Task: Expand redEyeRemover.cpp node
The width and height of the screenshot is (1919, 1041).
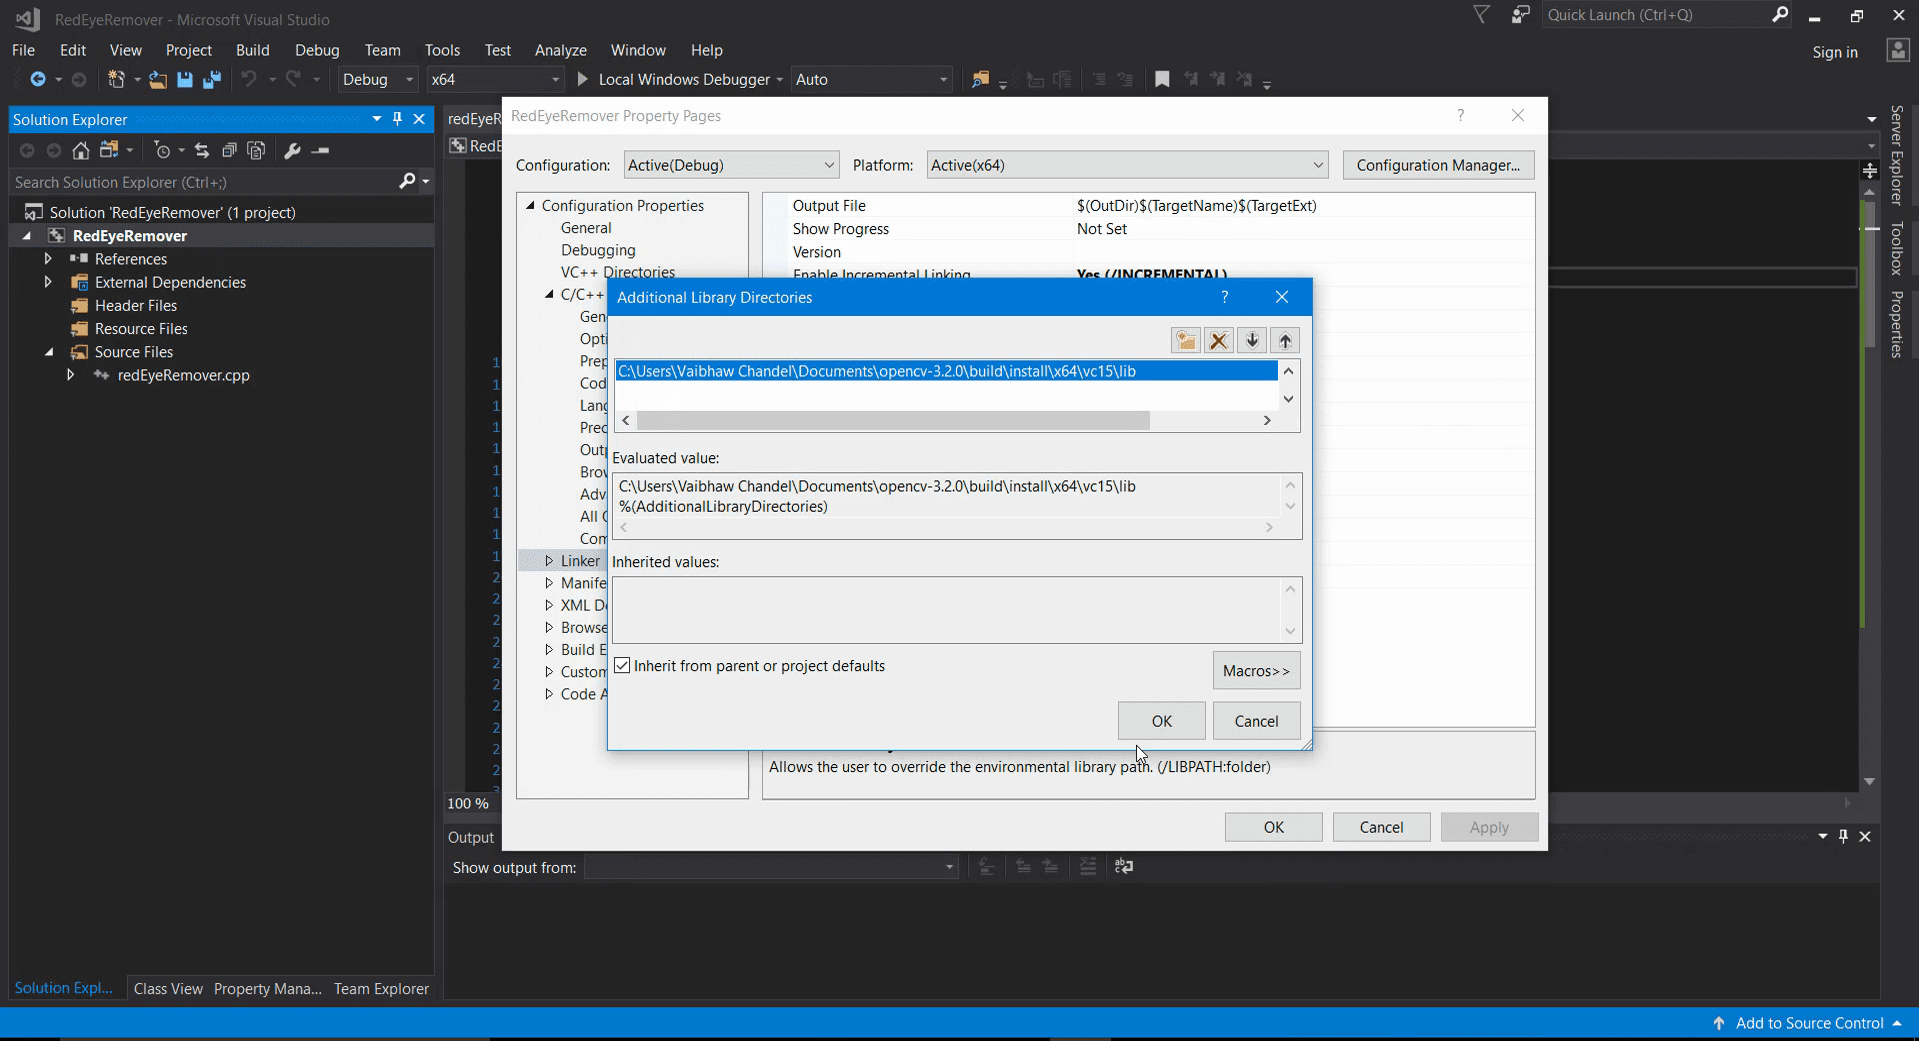Action: [70, 375]
